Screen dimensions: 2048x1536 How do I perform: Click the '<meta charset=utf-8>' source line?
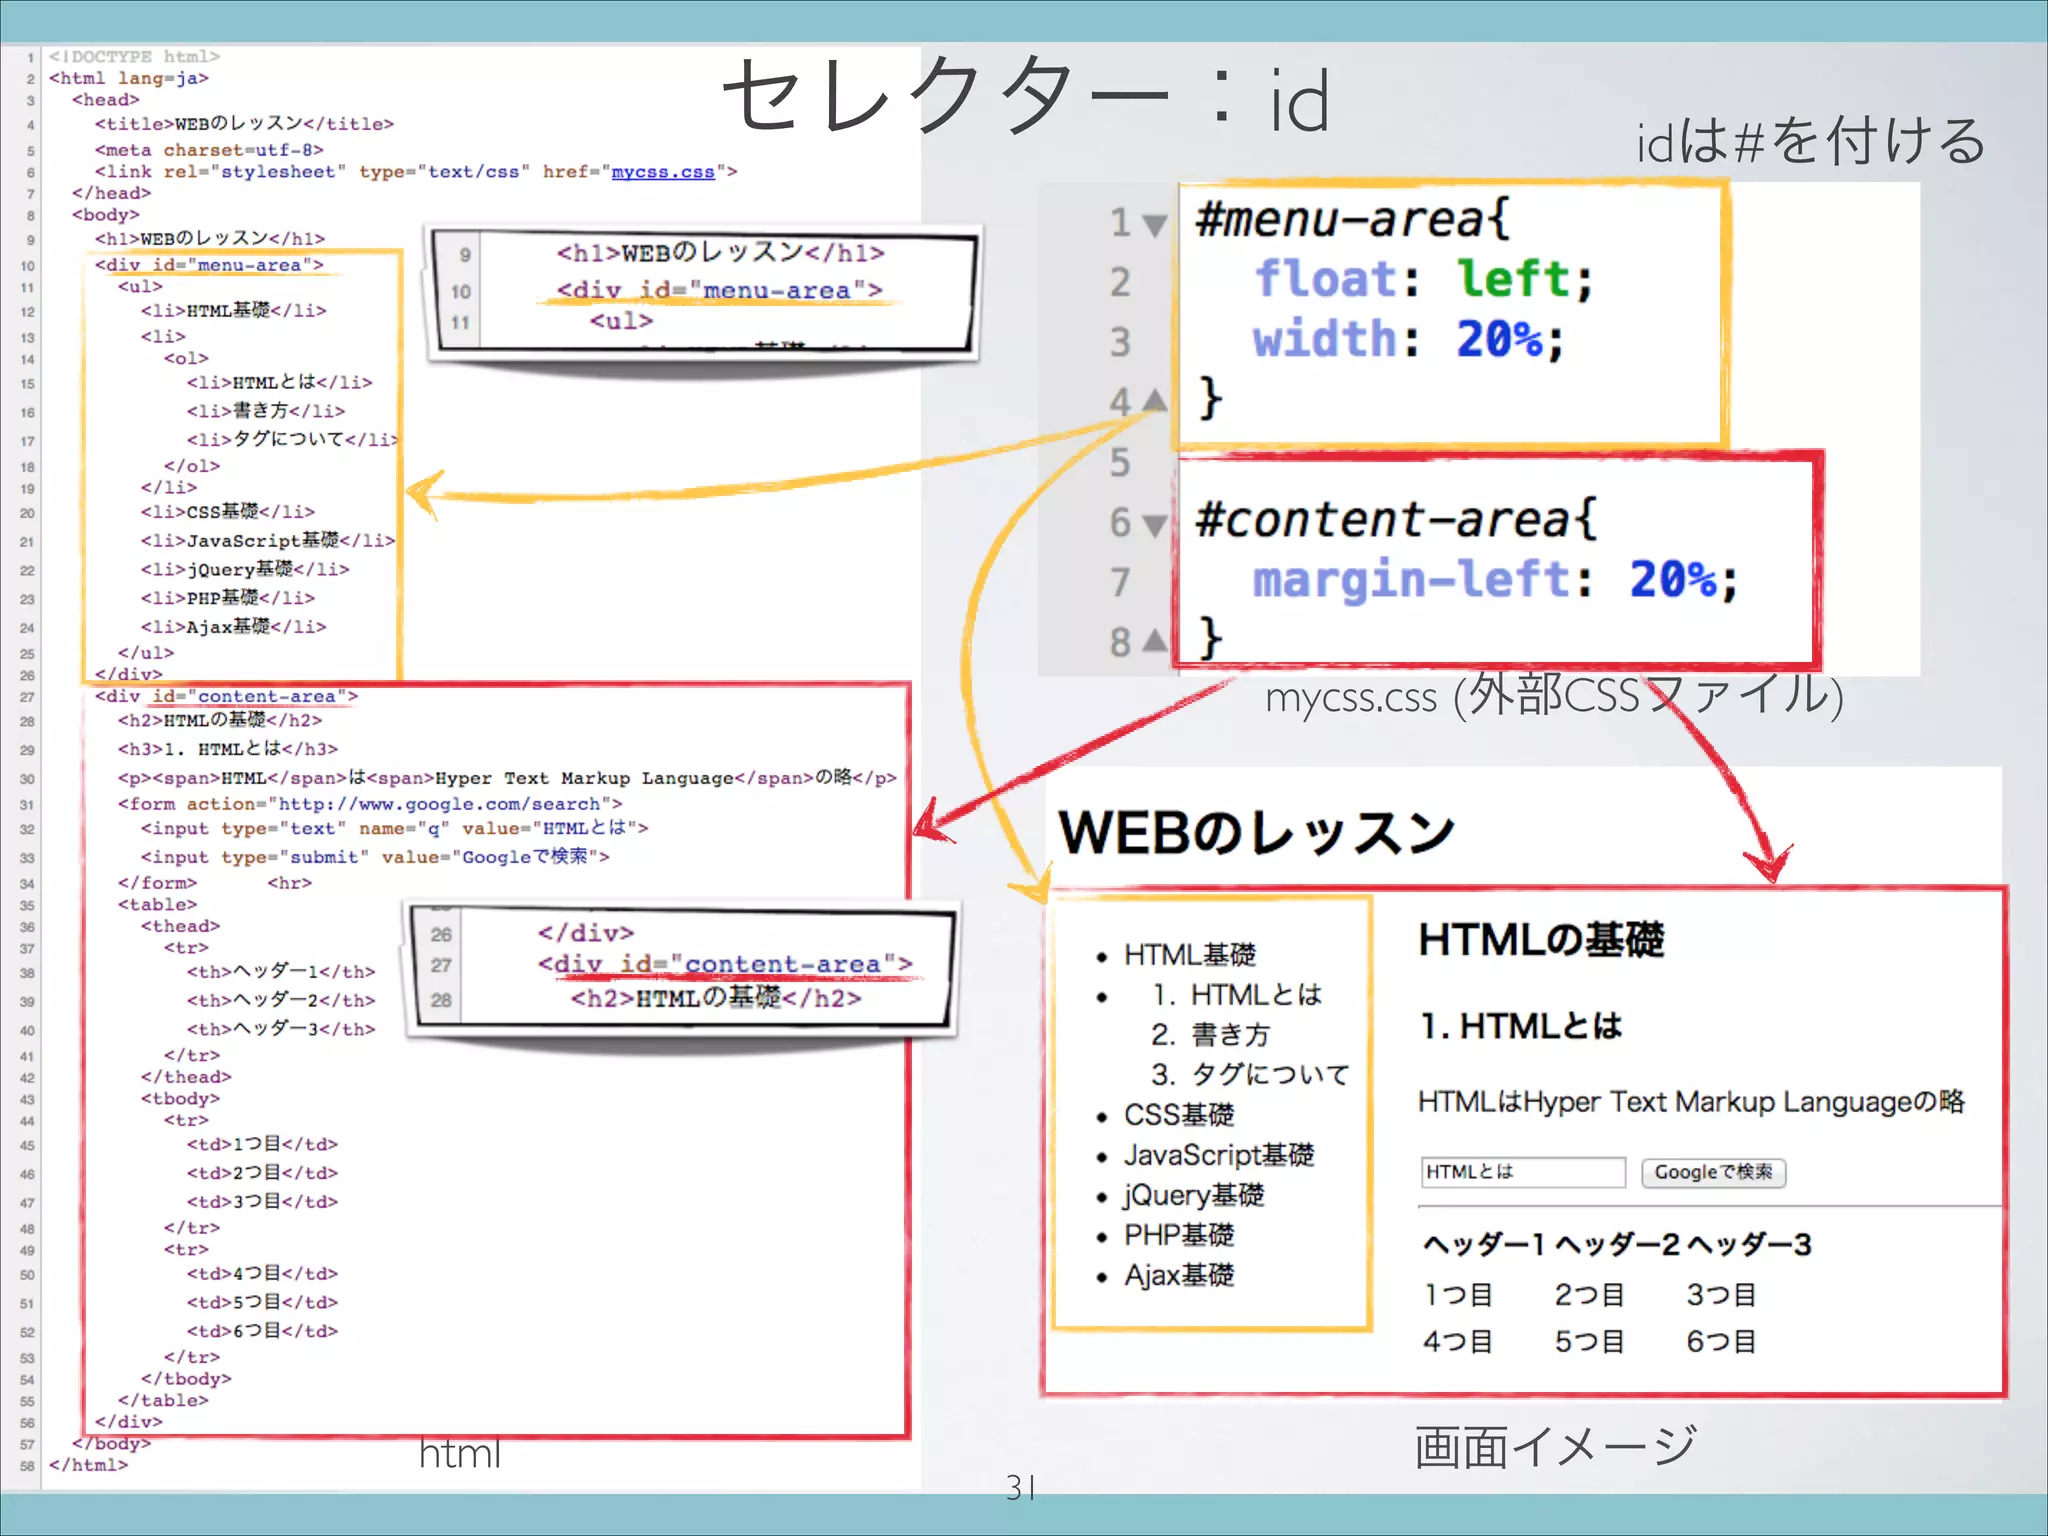point(209,150)
